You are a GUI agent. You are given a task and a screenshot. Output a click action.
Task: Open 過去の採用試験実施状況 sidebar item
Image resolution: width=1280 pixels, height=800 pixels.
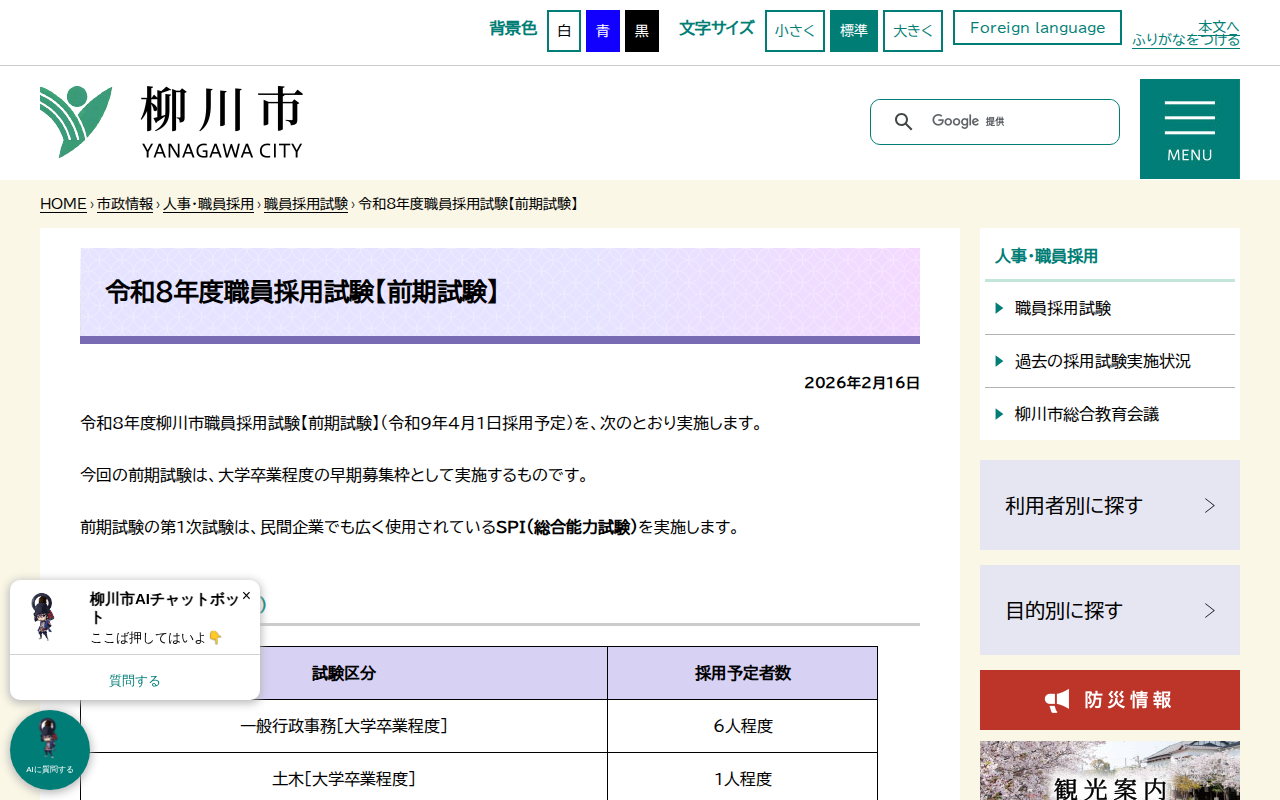pos(1110,361)
